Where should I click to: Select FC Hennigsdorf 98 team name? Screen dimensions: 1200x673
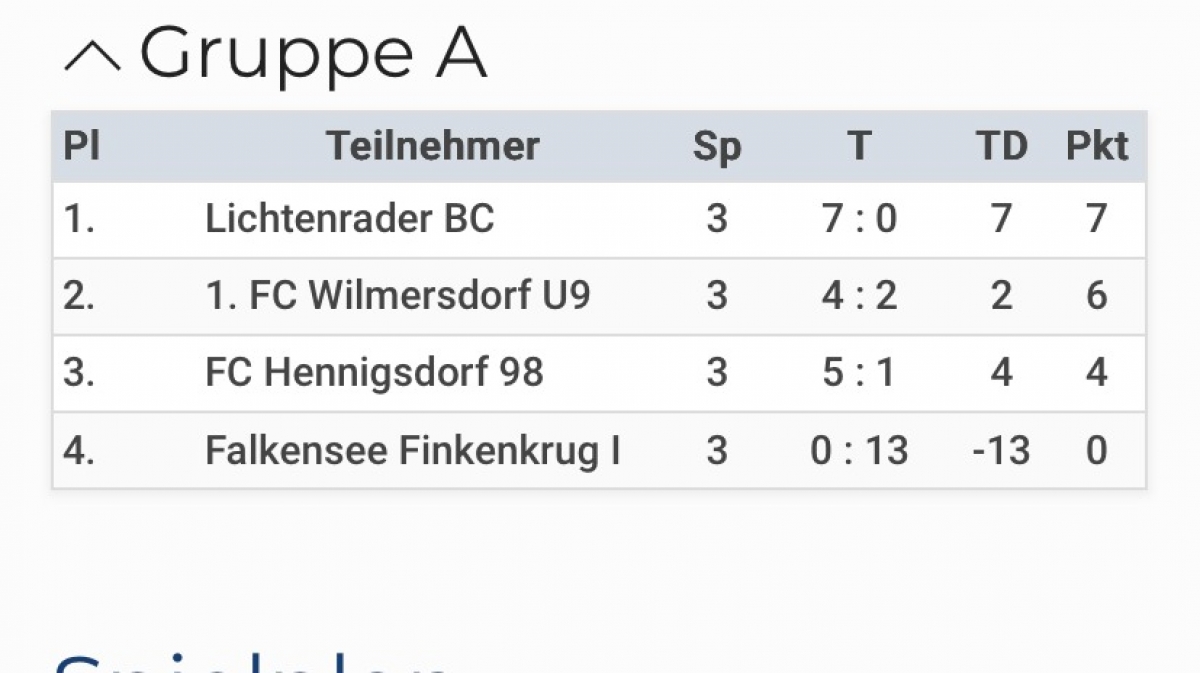point(374,373)
